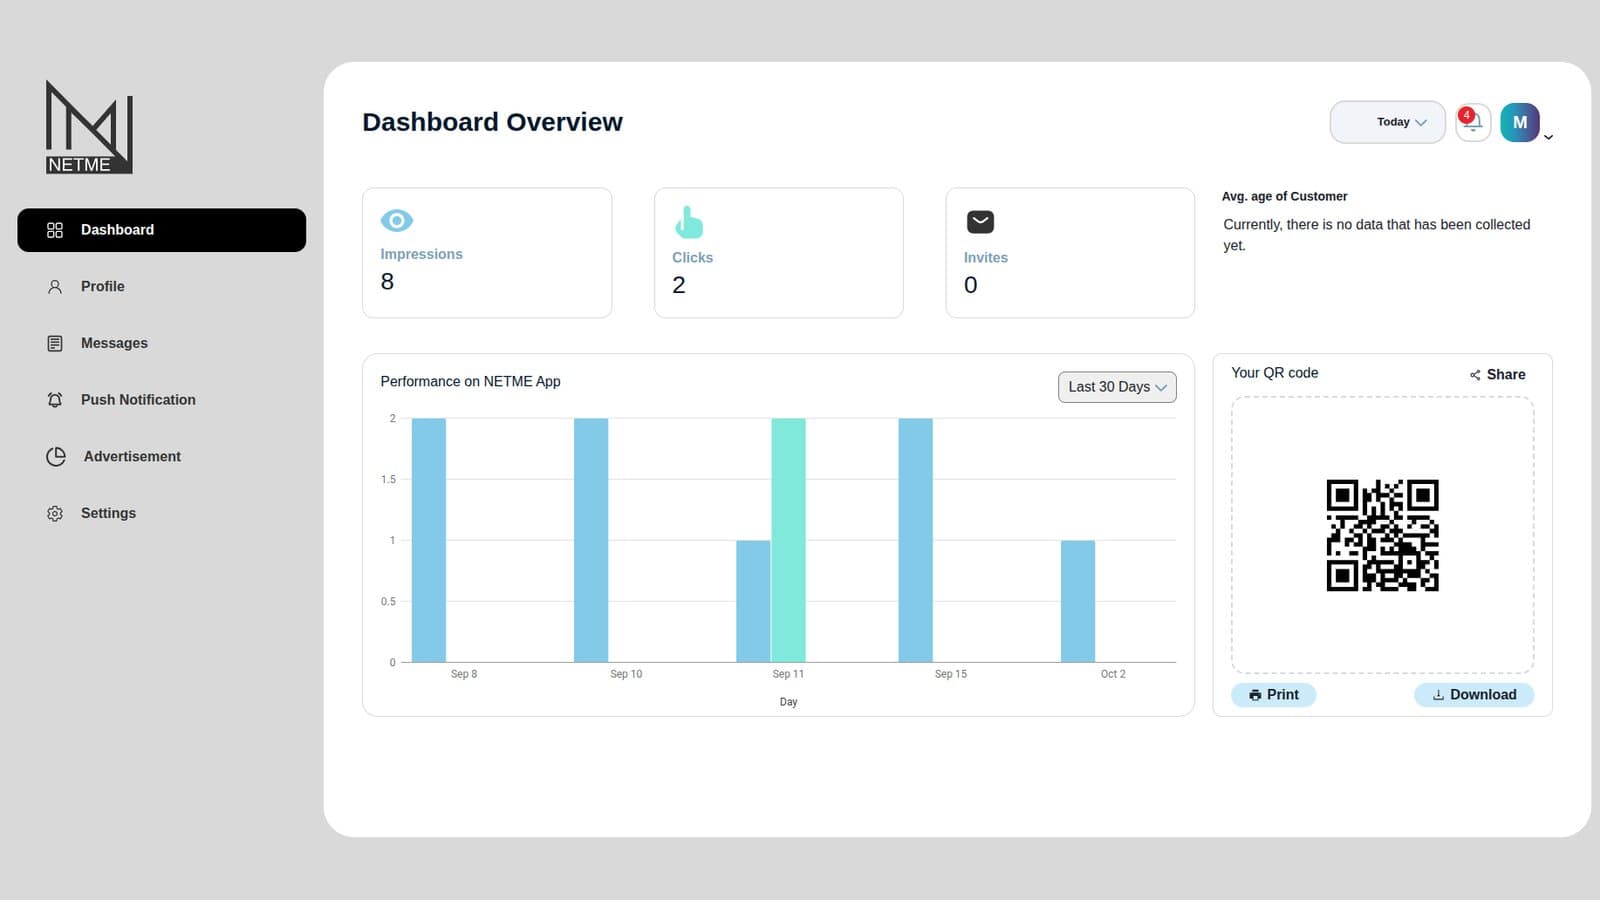Open the Advertisement section
Screen dimensions: 1600x900
132,456
